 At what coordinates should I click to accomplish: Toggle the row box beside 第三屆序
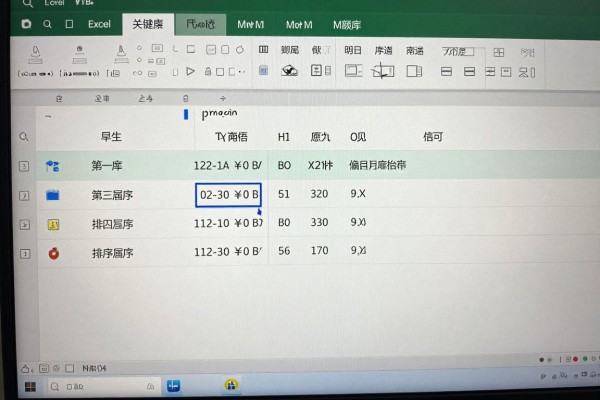[24, 196]
